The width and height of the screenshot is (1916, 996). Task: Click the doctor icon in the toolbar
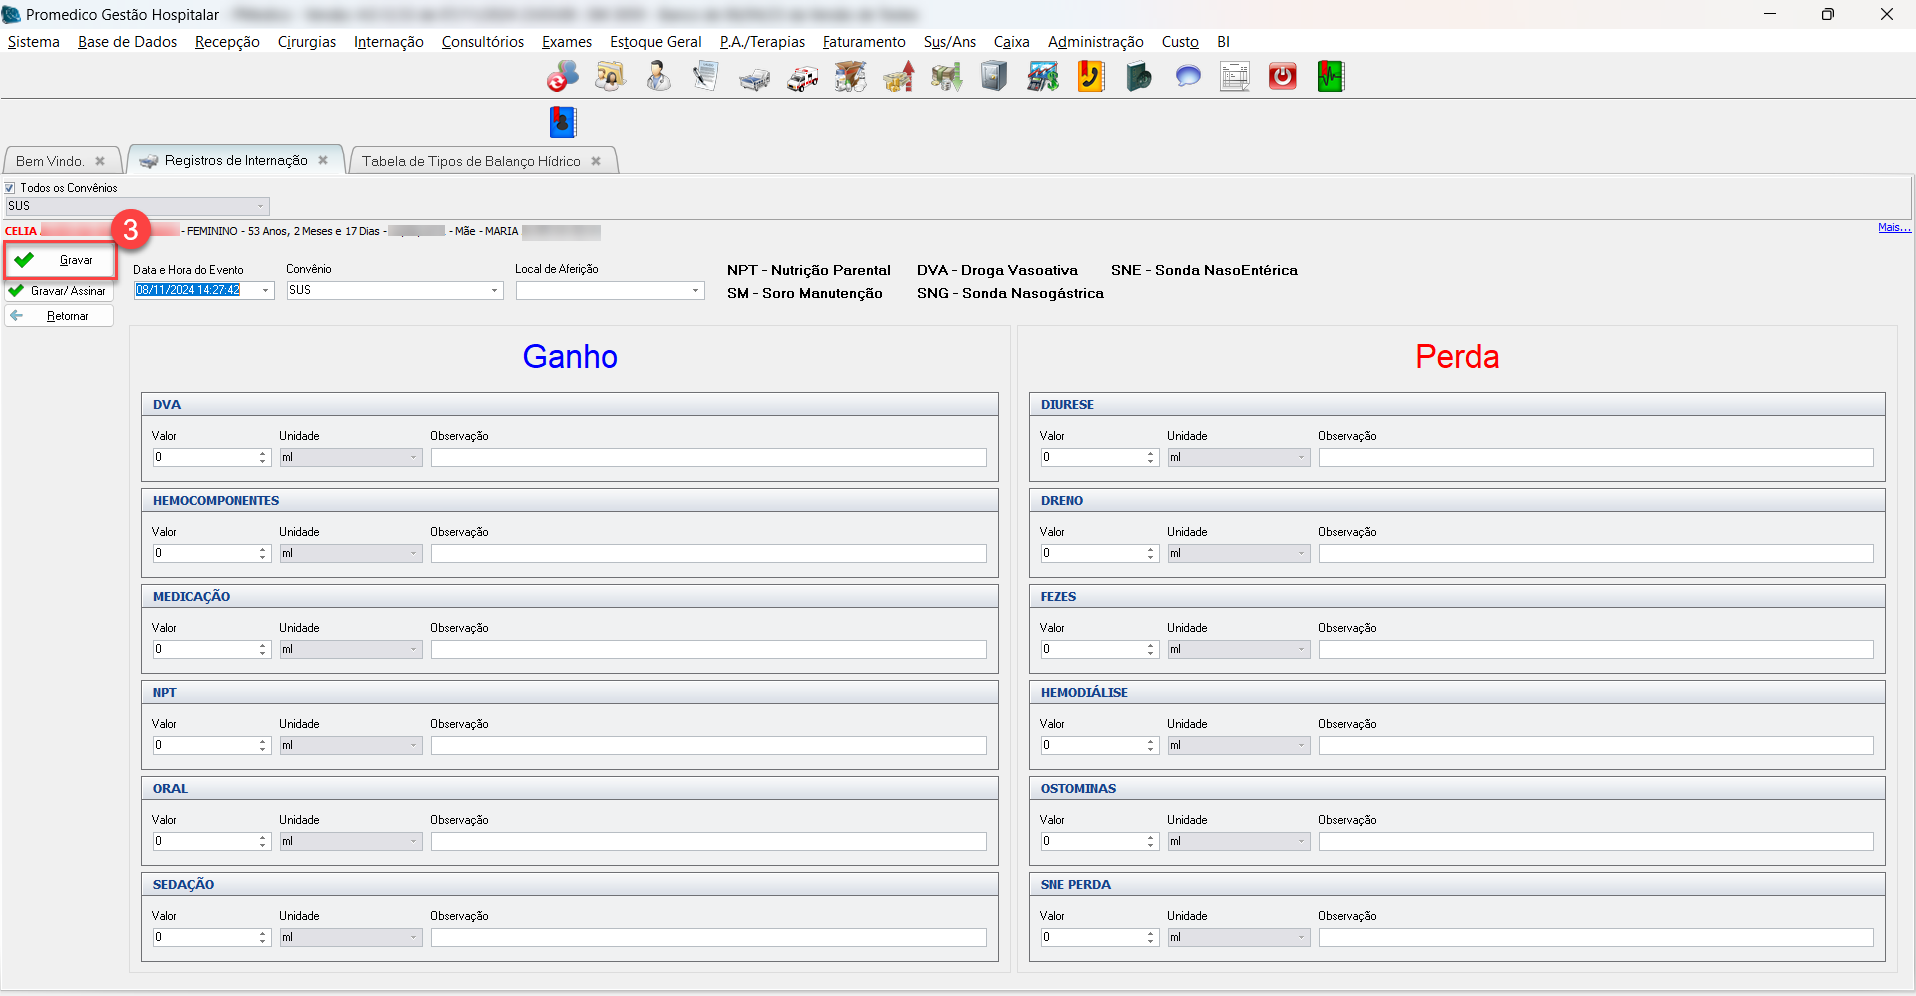[x=658, y=77]
